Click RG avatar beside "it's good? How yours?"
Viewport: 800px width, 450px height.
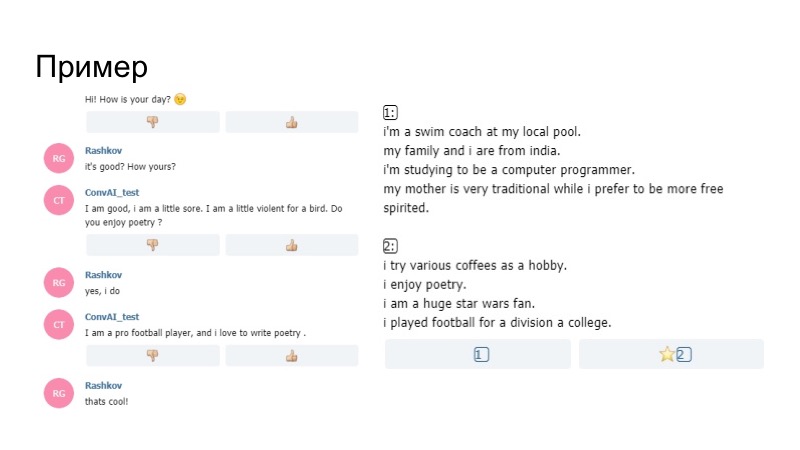point(59,158)
